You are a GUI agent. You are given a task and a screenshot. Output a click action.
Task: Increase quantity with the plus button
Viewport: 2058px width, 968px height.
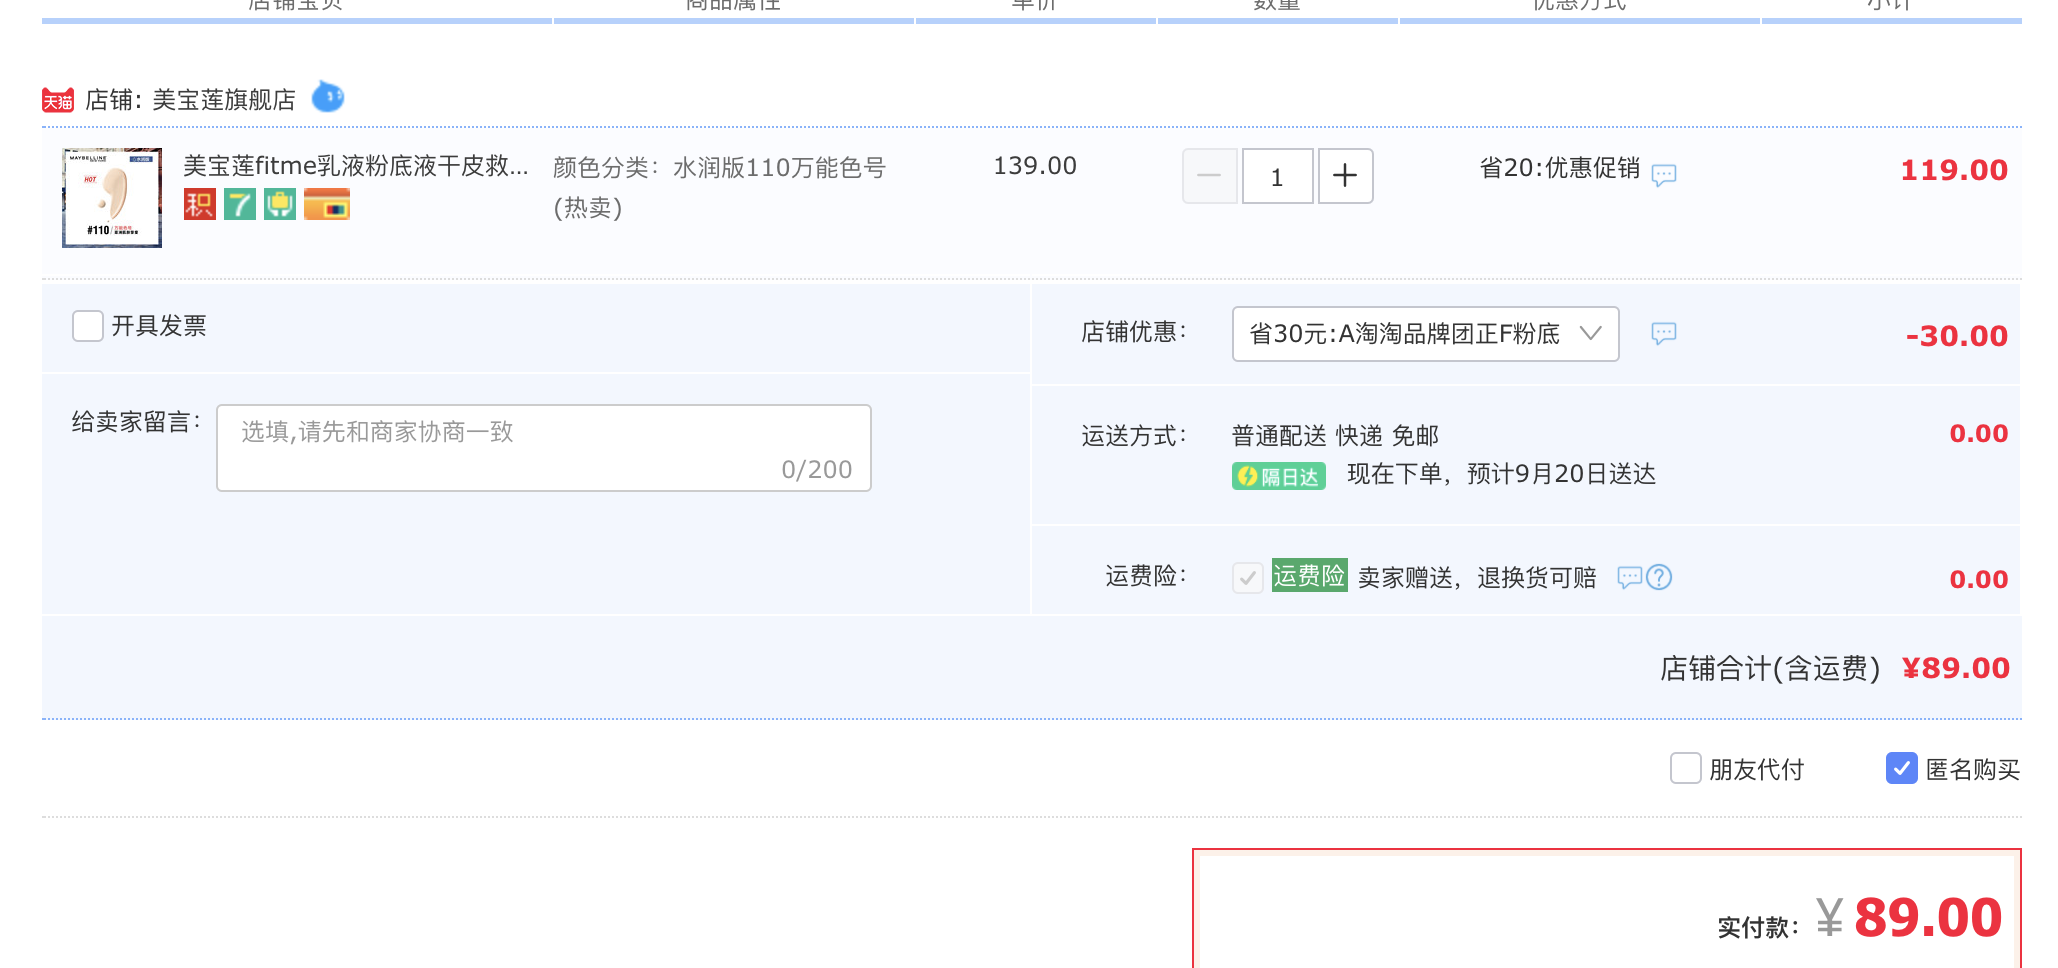coord(1346,176)
